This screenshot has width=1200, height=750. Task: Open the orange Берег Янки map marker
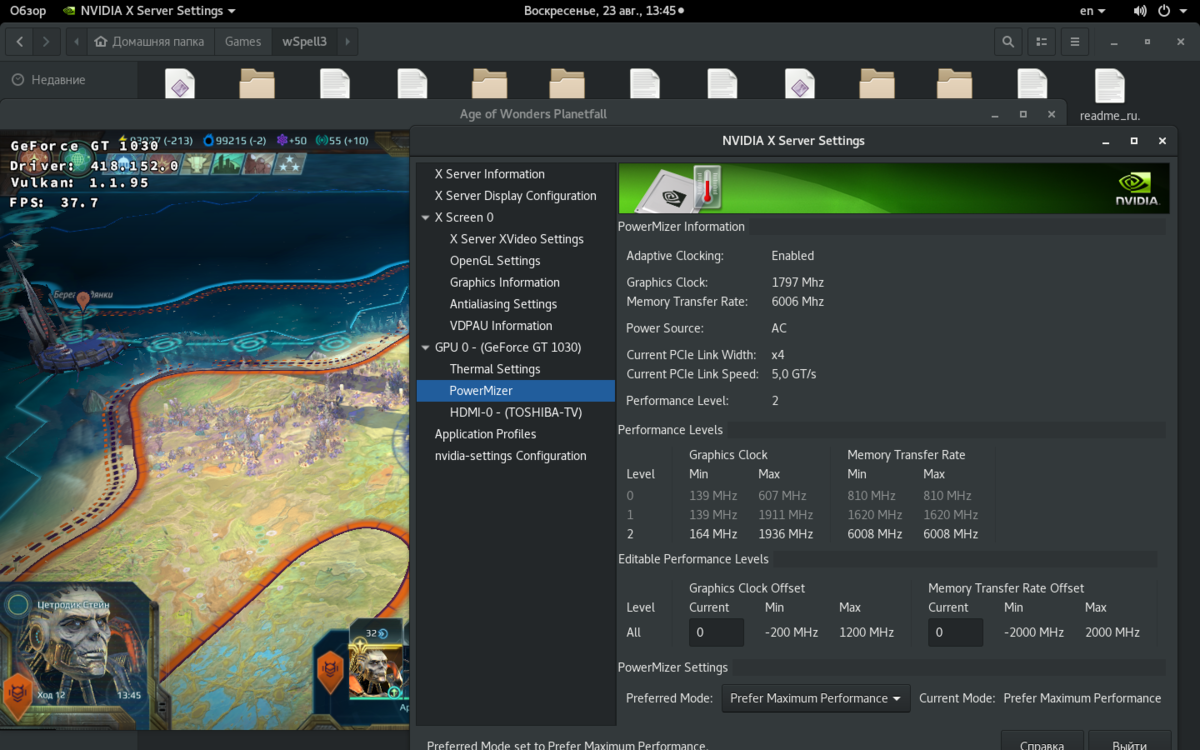click(x=83, y=301)
